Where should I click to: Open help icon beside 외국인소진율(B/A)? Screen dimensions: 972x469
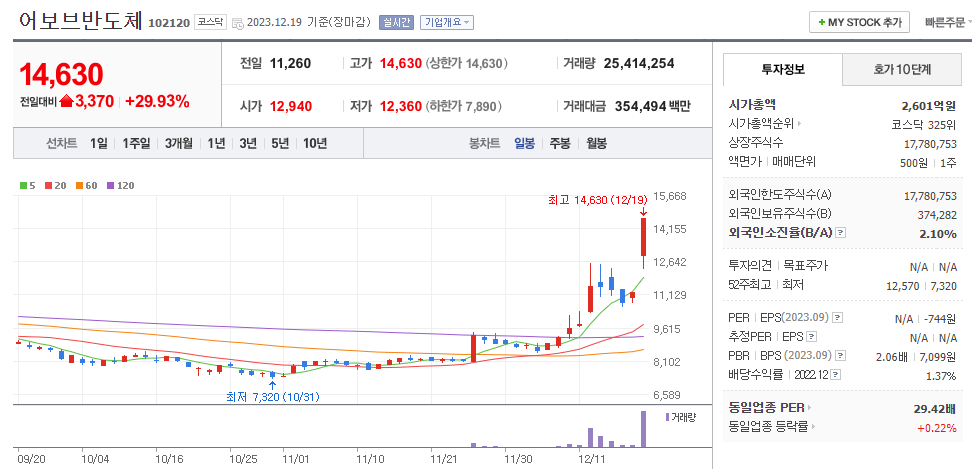point(840,233)
